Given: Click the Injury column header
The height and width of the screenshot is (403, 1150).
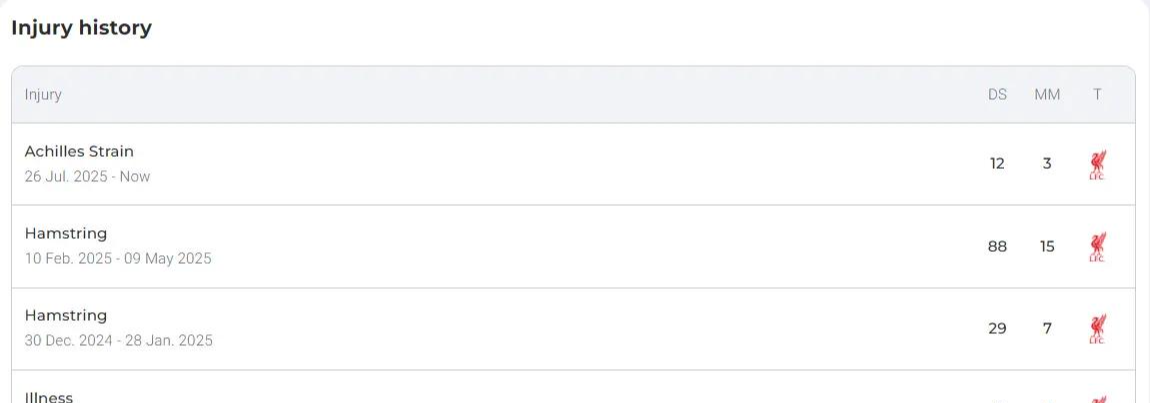Looking at the screenshot, I should 43,95.
